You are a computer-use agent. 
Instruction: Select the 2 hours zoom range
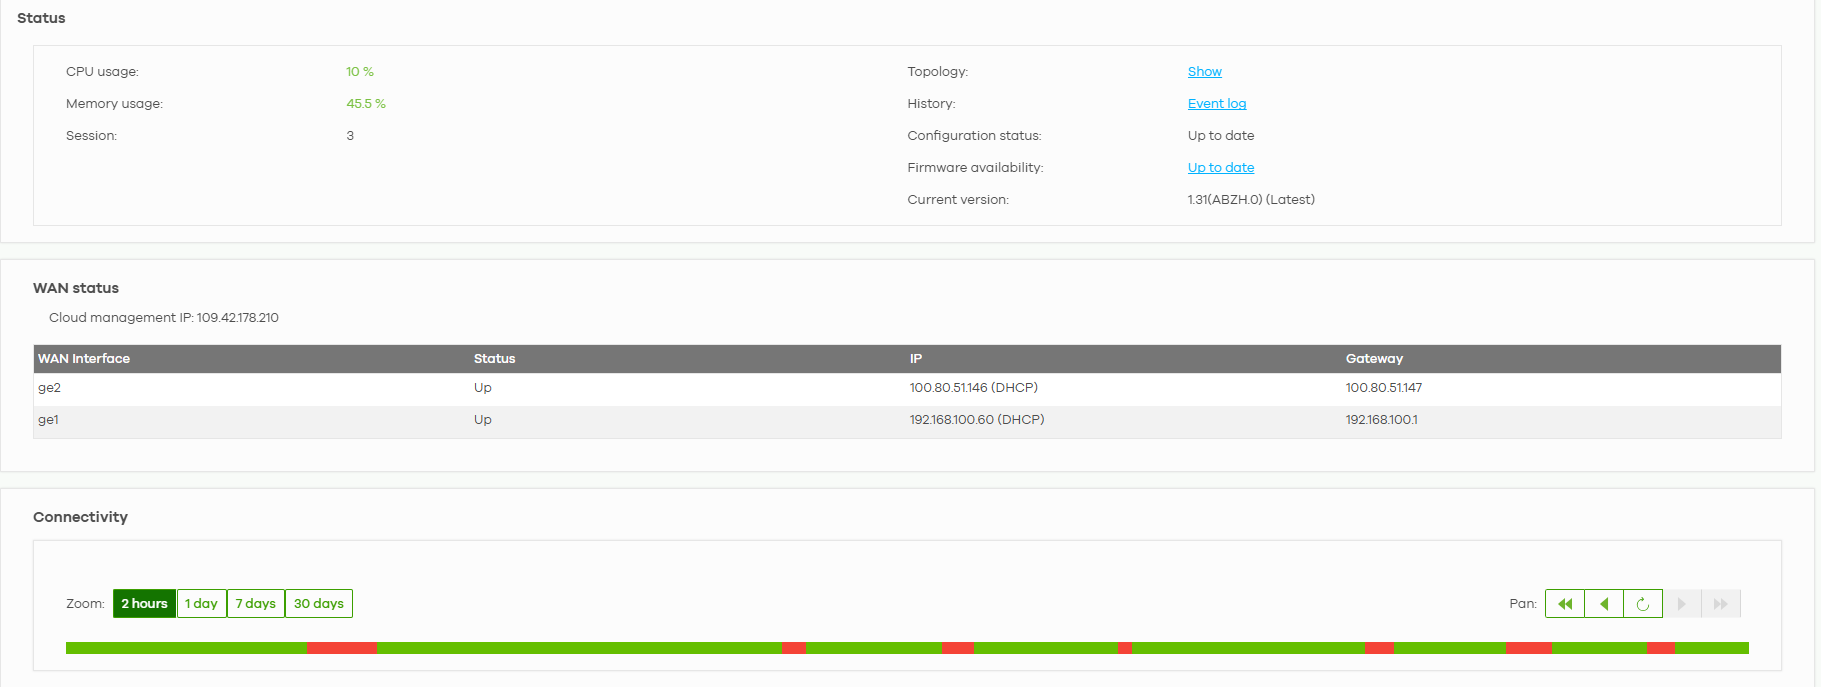coord(144,604)
